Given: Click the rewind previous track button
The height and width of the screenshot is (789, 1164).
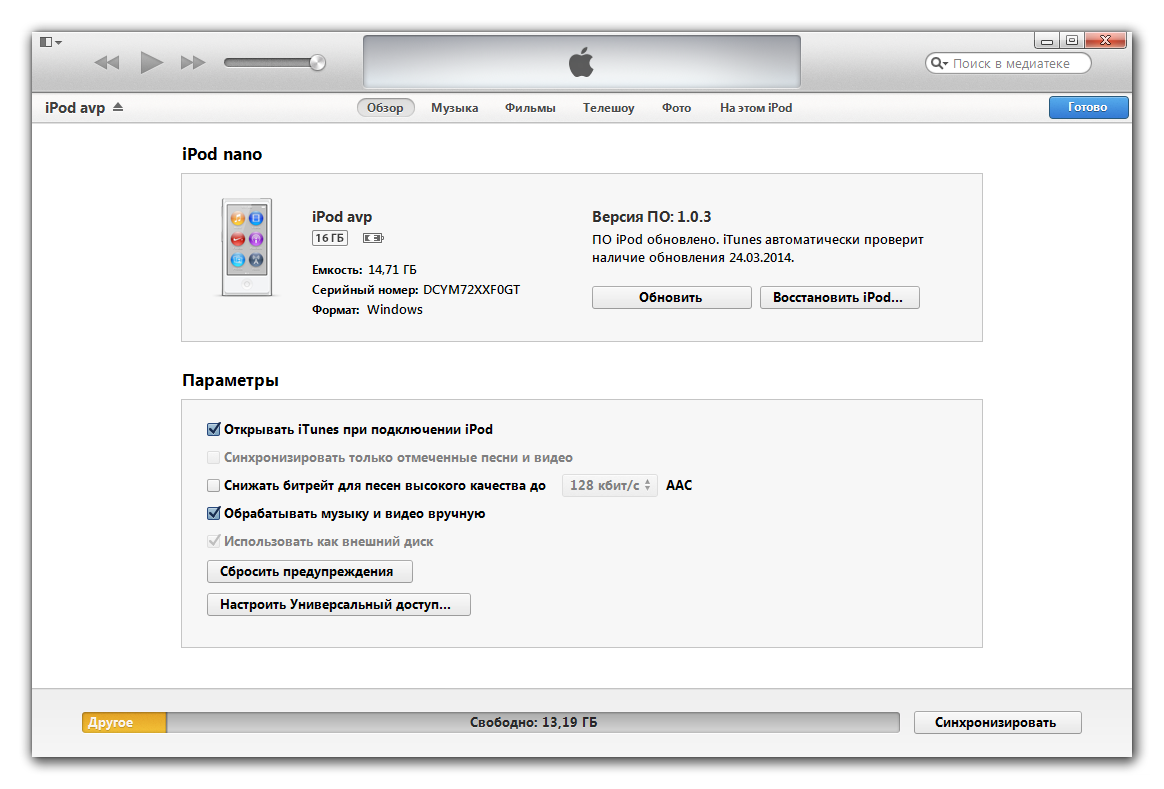Looking at the screenshot, I should coord(107,62).
